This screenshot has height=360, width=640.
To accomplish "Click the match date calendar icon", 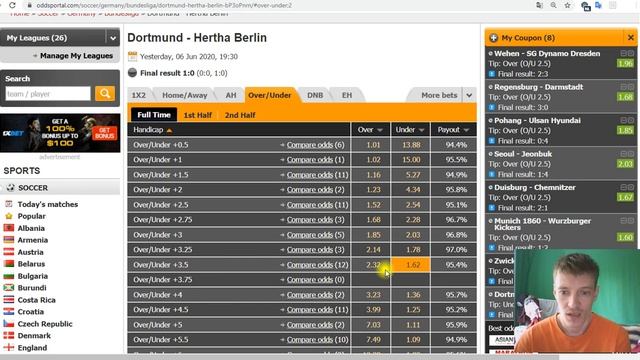I will click(132, 56).
